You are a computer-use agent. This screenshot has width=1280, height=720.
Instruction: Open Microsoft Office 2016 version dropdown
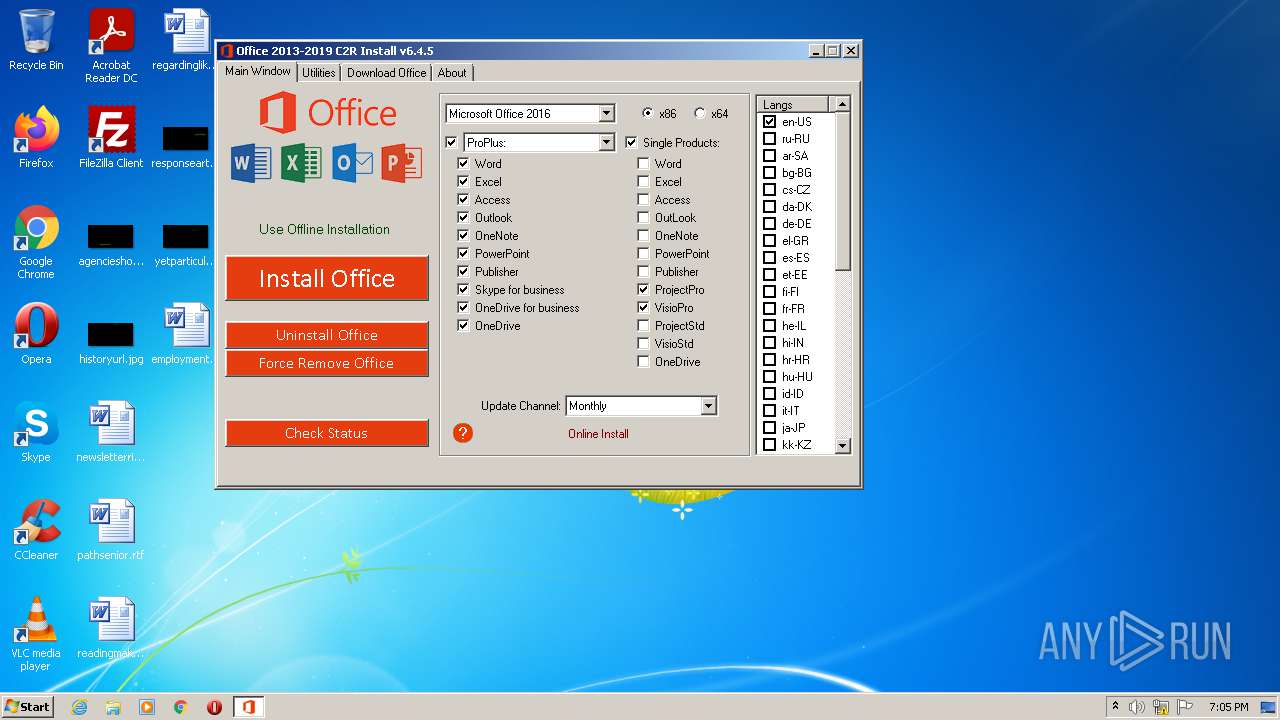pyautogui.click(x=606, y=113)
